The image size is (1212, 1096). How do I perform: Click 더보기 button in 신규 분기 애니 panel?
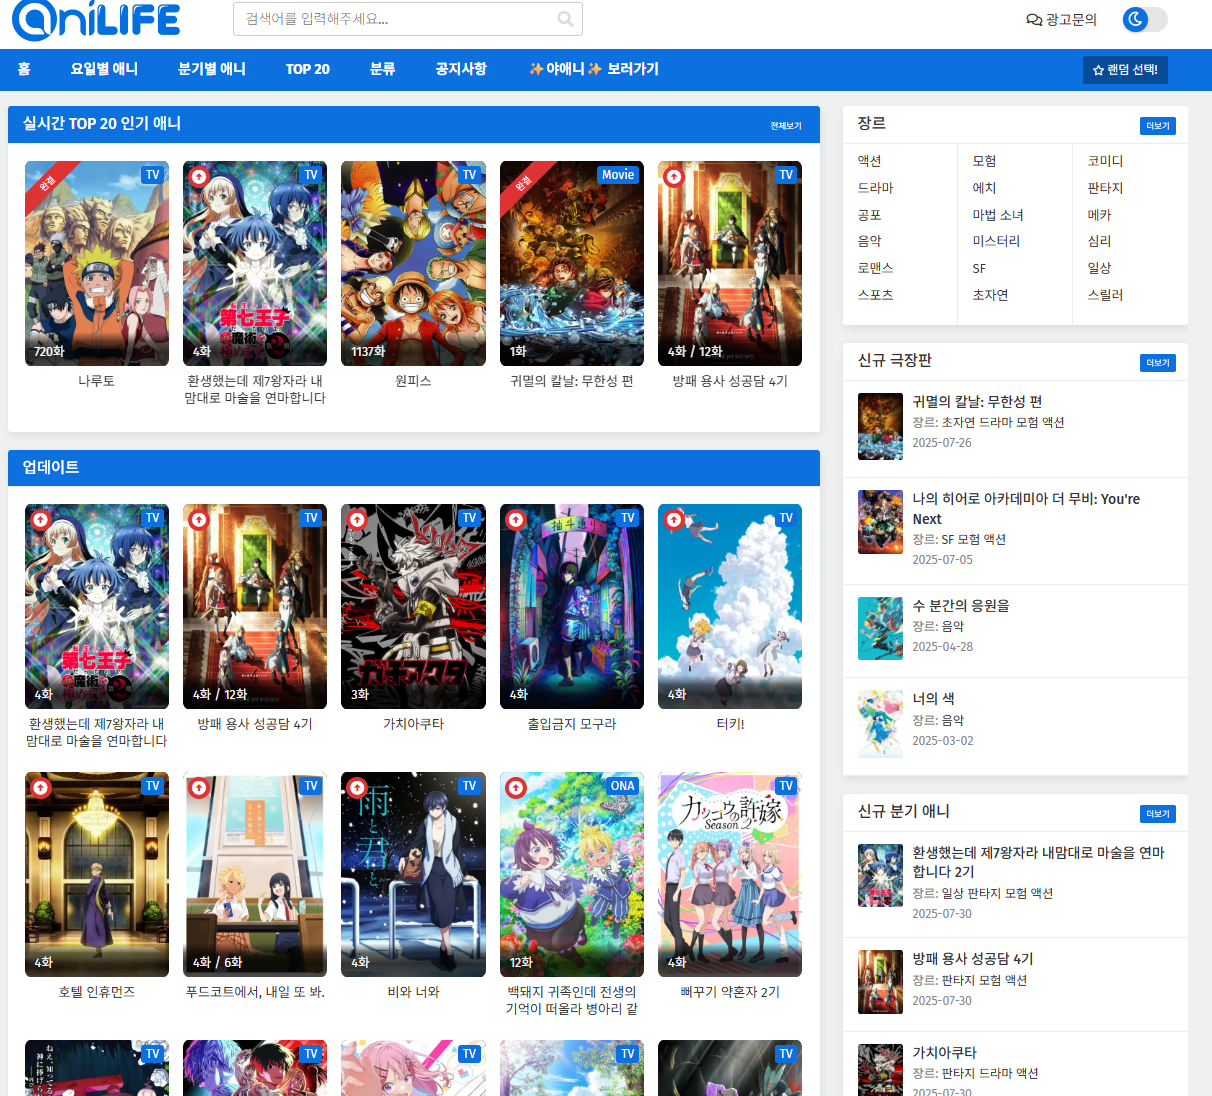pyautogui.click(x=1158, y=814)
